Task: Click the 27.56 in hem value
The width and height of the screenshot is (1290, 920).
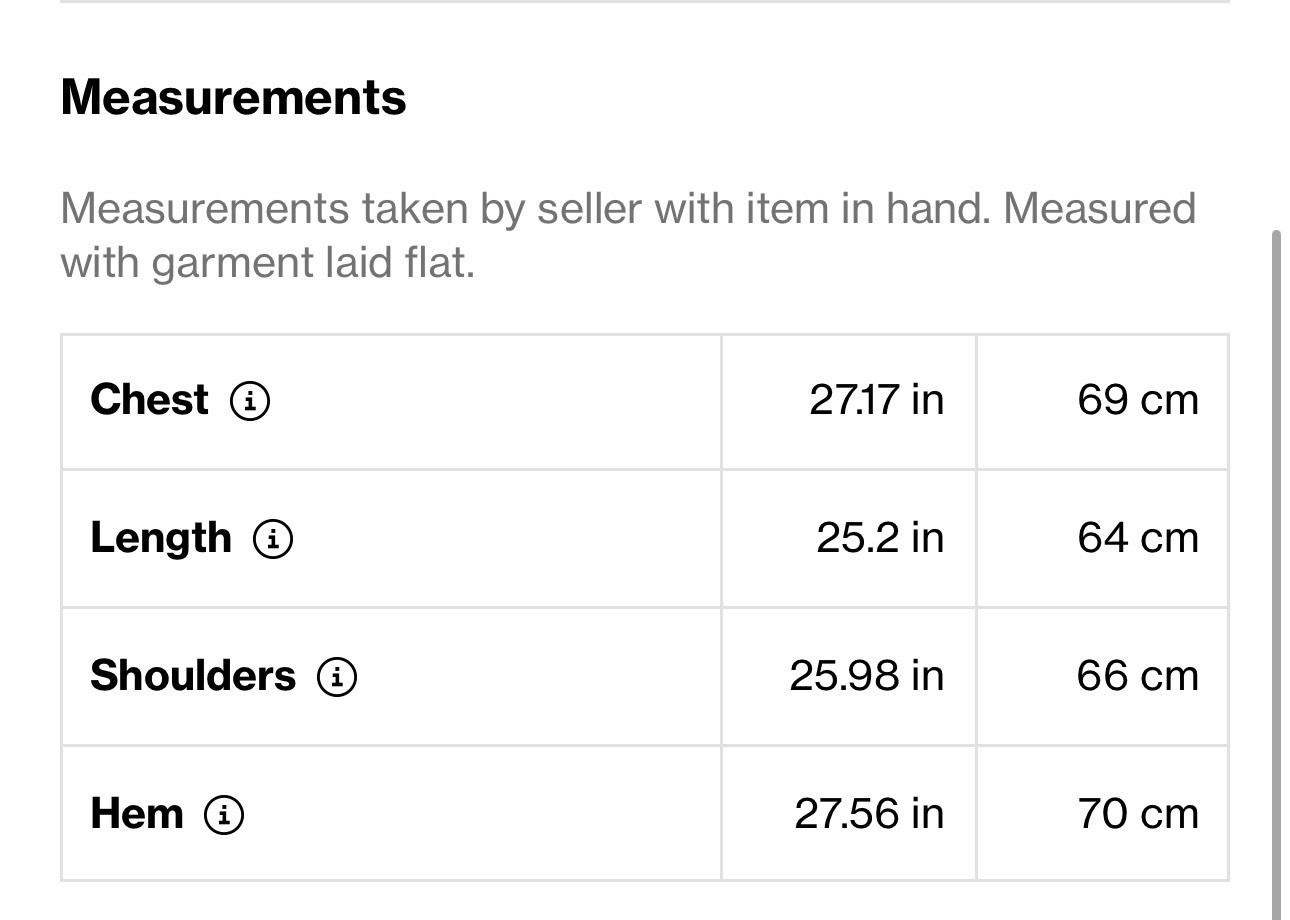Action: 869,814
